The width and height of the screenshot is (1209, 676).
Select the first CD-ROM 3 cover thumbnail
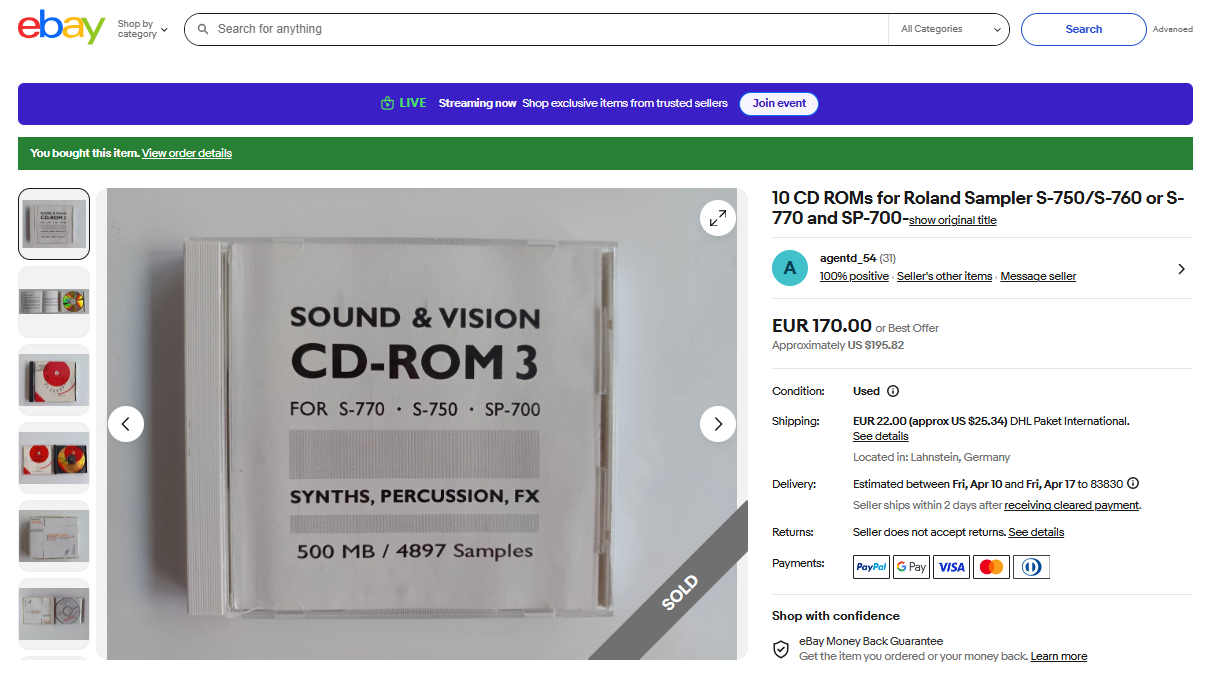54,224
